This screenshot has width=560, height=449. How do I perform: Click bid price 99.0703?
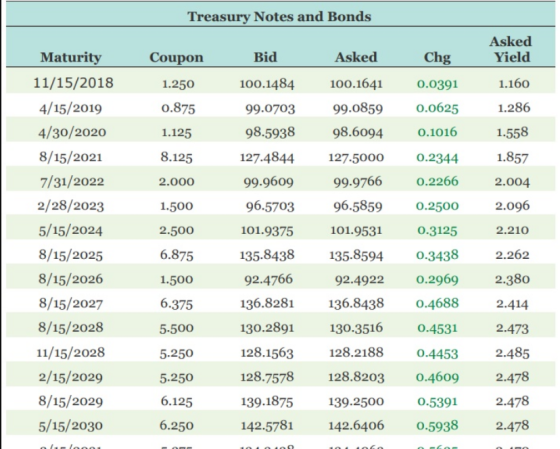(x=270, y=108)
